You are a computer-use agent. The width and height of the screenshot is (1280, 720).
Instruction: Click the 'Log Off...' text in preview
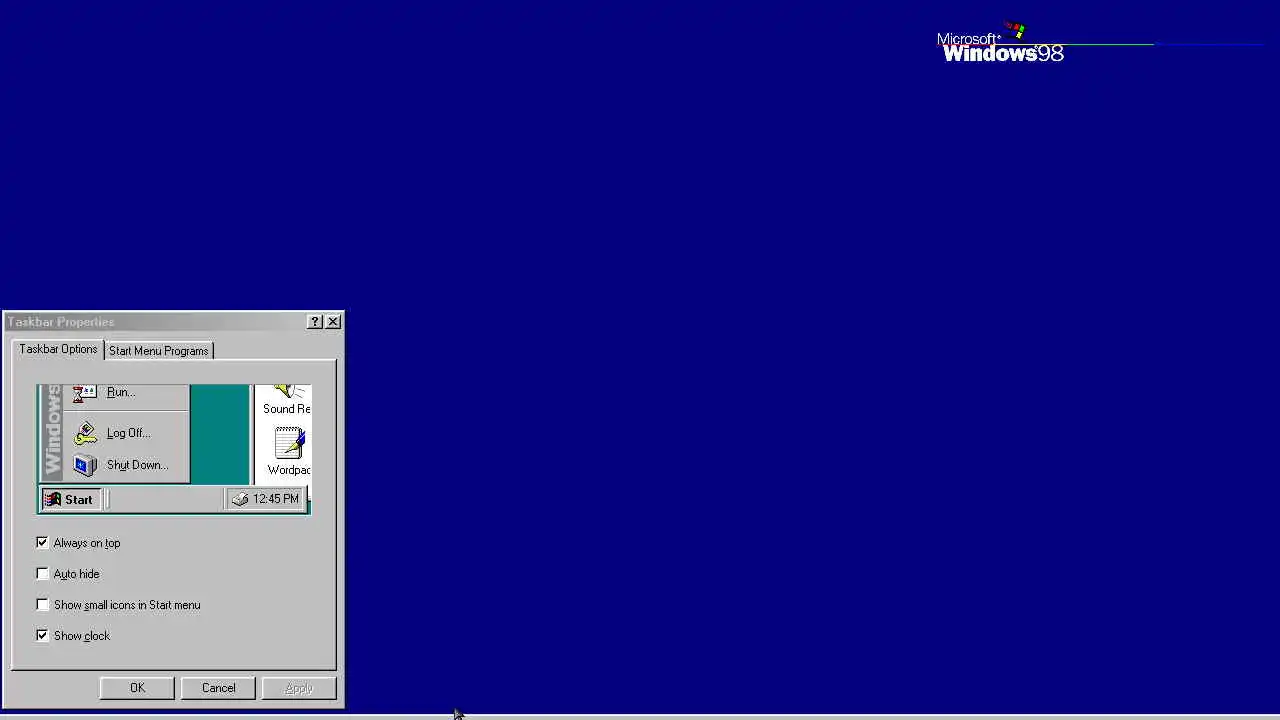point(128,433)
